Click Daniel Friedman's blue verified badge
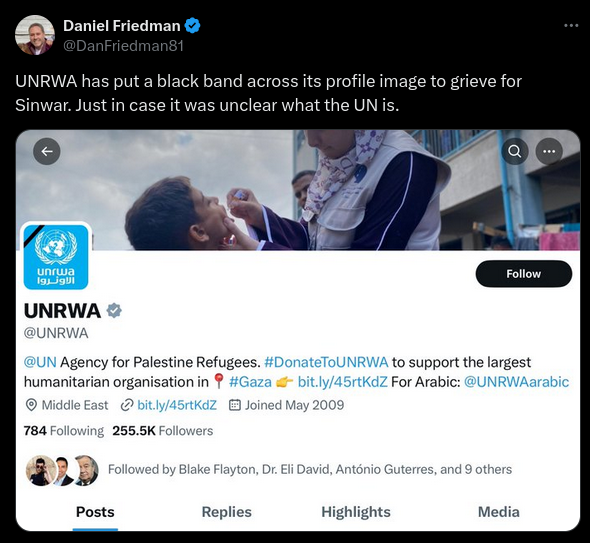The width and height of the screenshot is (590, 543). click(x=193, y=26)
